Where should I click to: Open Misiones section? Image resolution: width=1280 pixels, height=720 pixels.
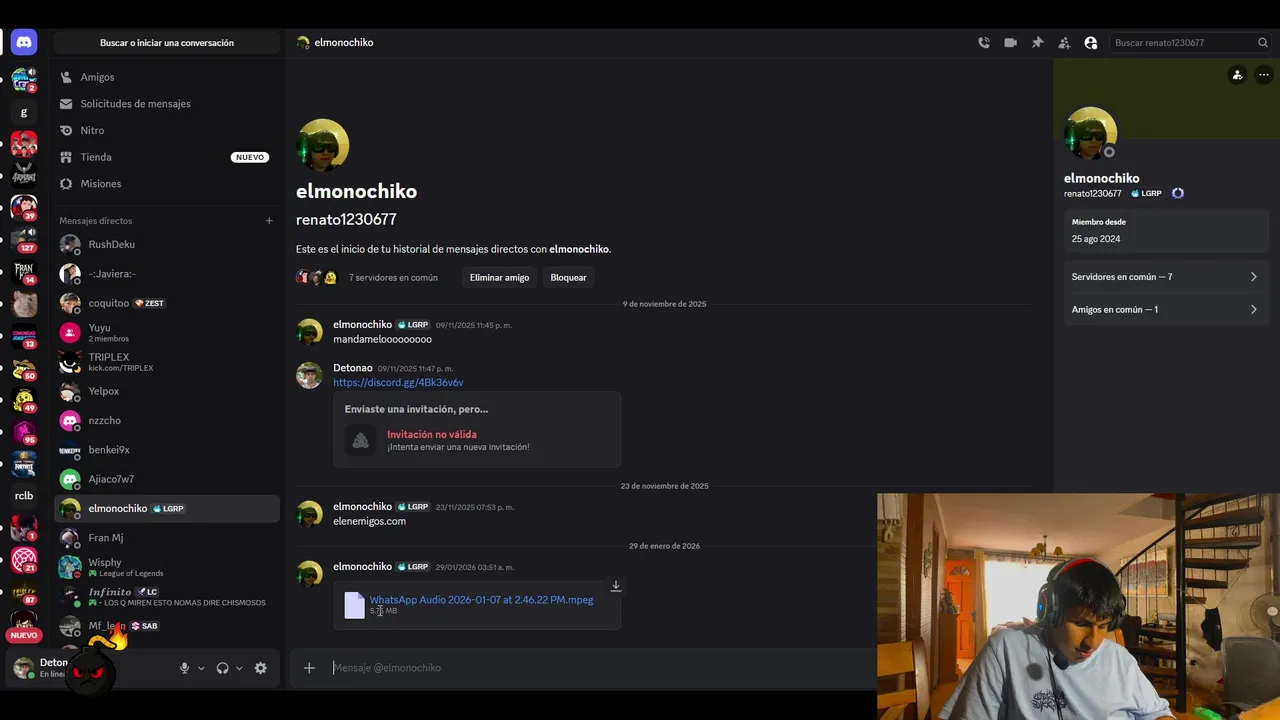(x=167, y=184)
